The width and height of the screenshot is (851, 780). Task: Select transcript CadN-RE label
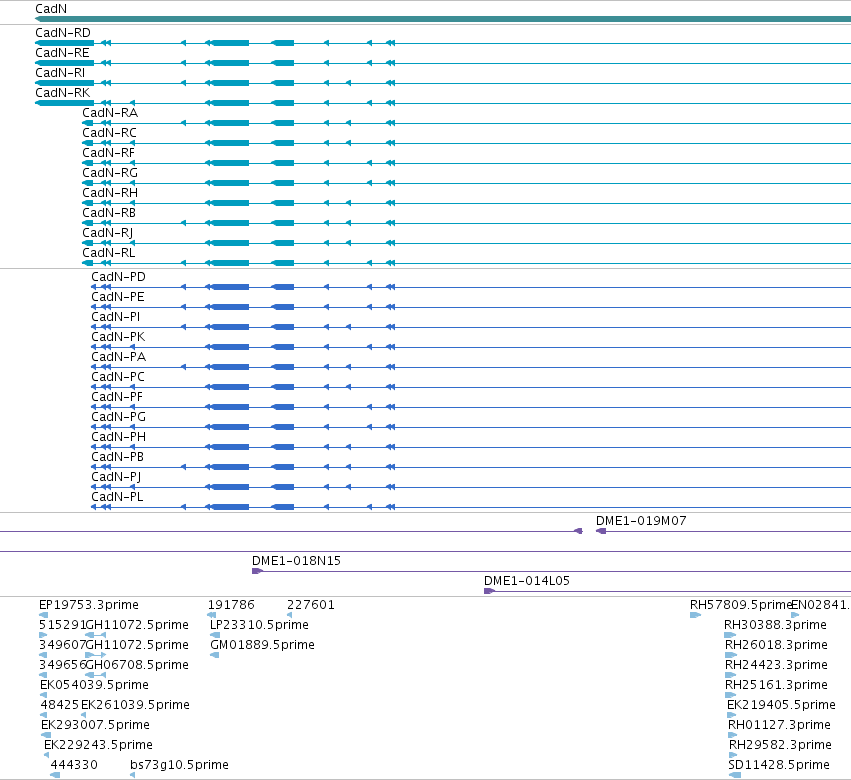click(62, 53)
